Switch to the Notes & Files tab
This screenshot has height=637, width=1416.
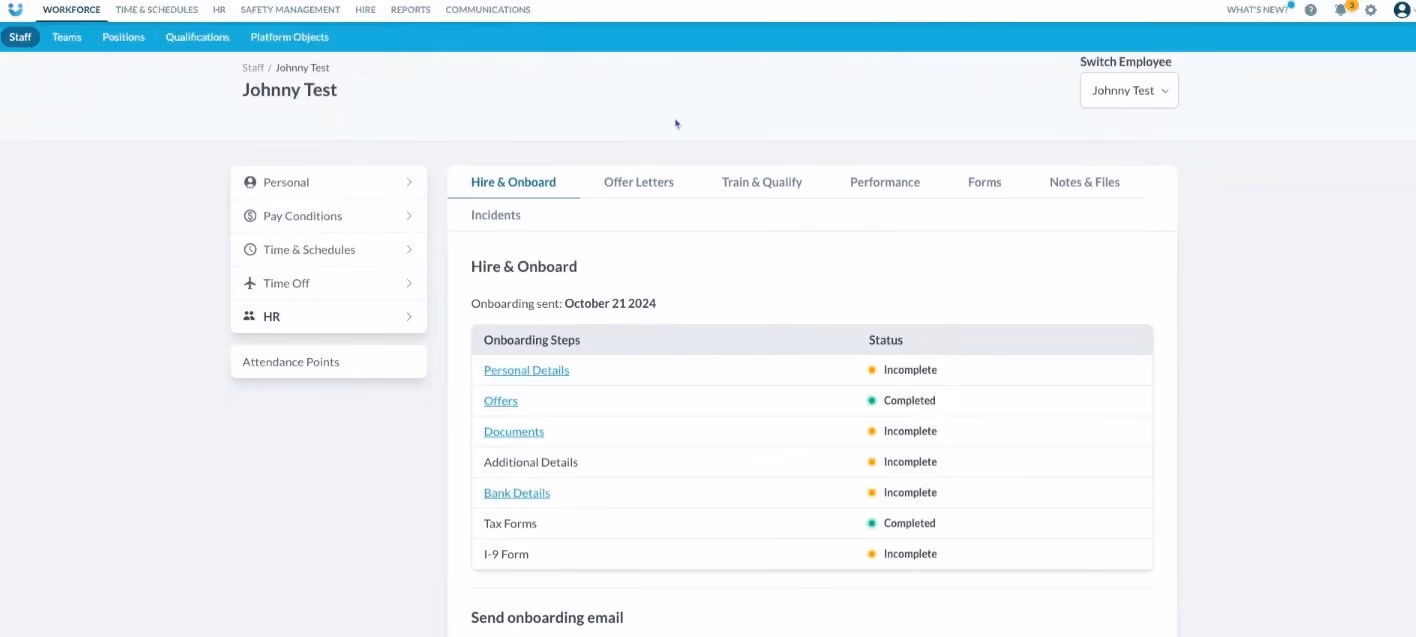tap(1085, 182)
